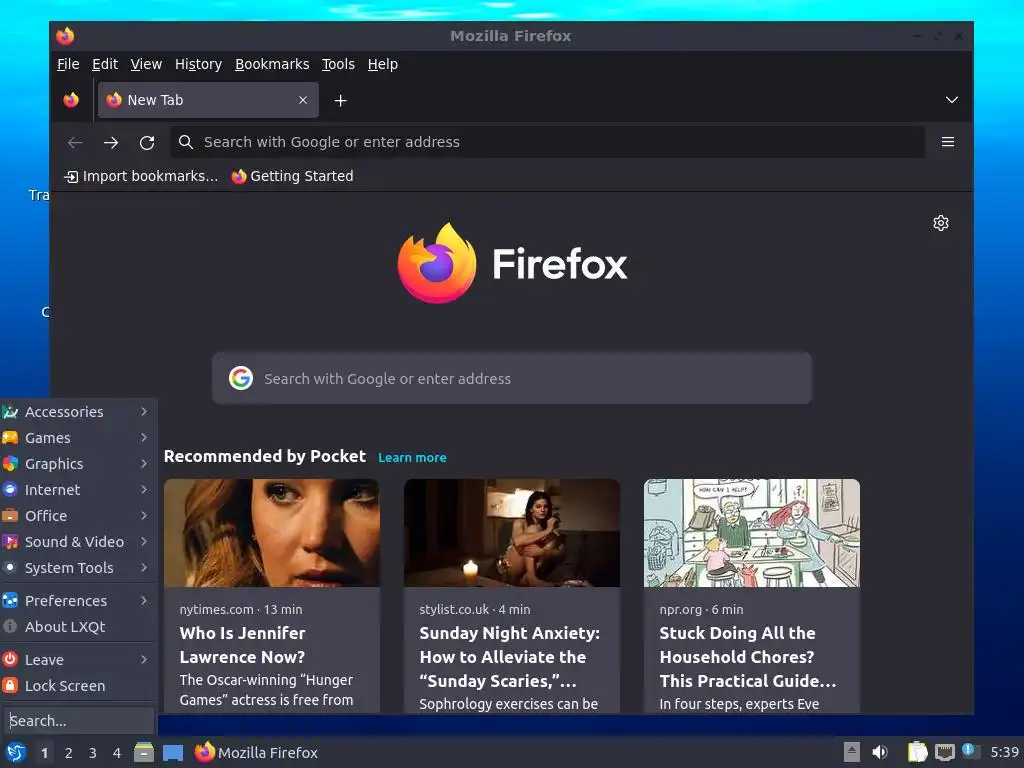Open Sunday Night Anxiety article headline
1024x768 pixels.
509,657
